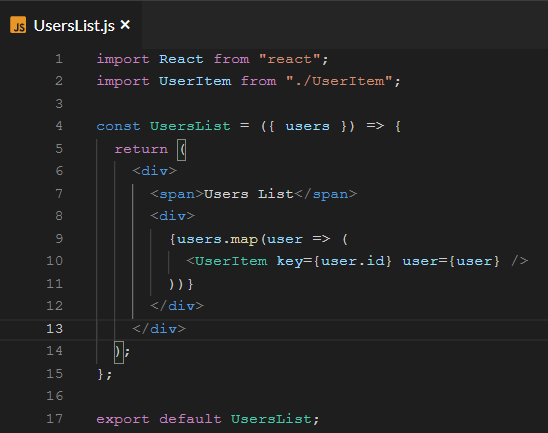Click line number 17 in gutter
This screenshot has height=433, width=548.
[55, 419]
